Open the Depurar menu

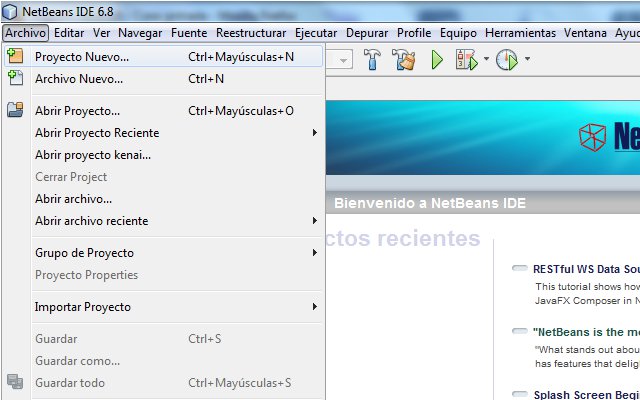coord(367,33)
